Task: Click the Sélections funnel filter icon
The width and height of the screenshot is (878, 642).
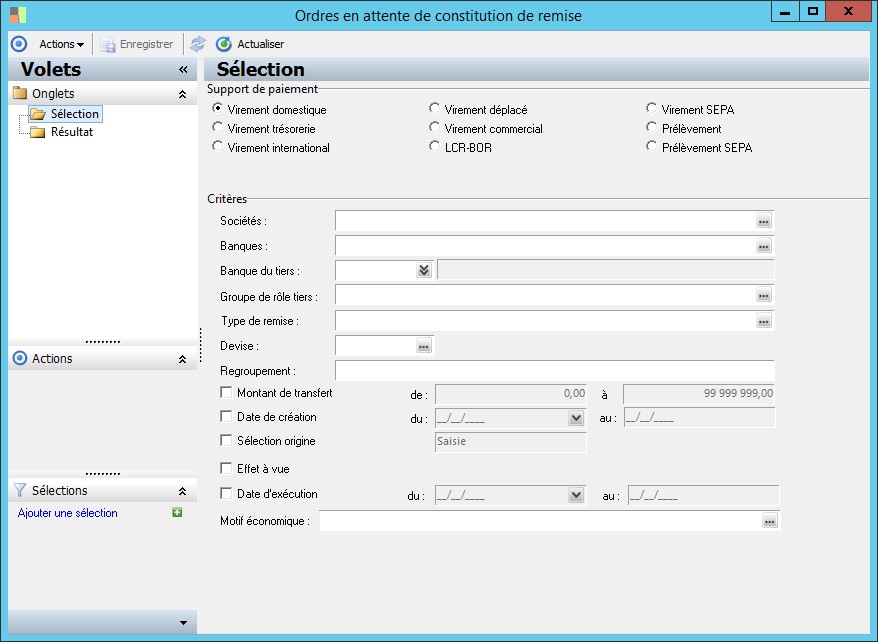Action: 20,490
